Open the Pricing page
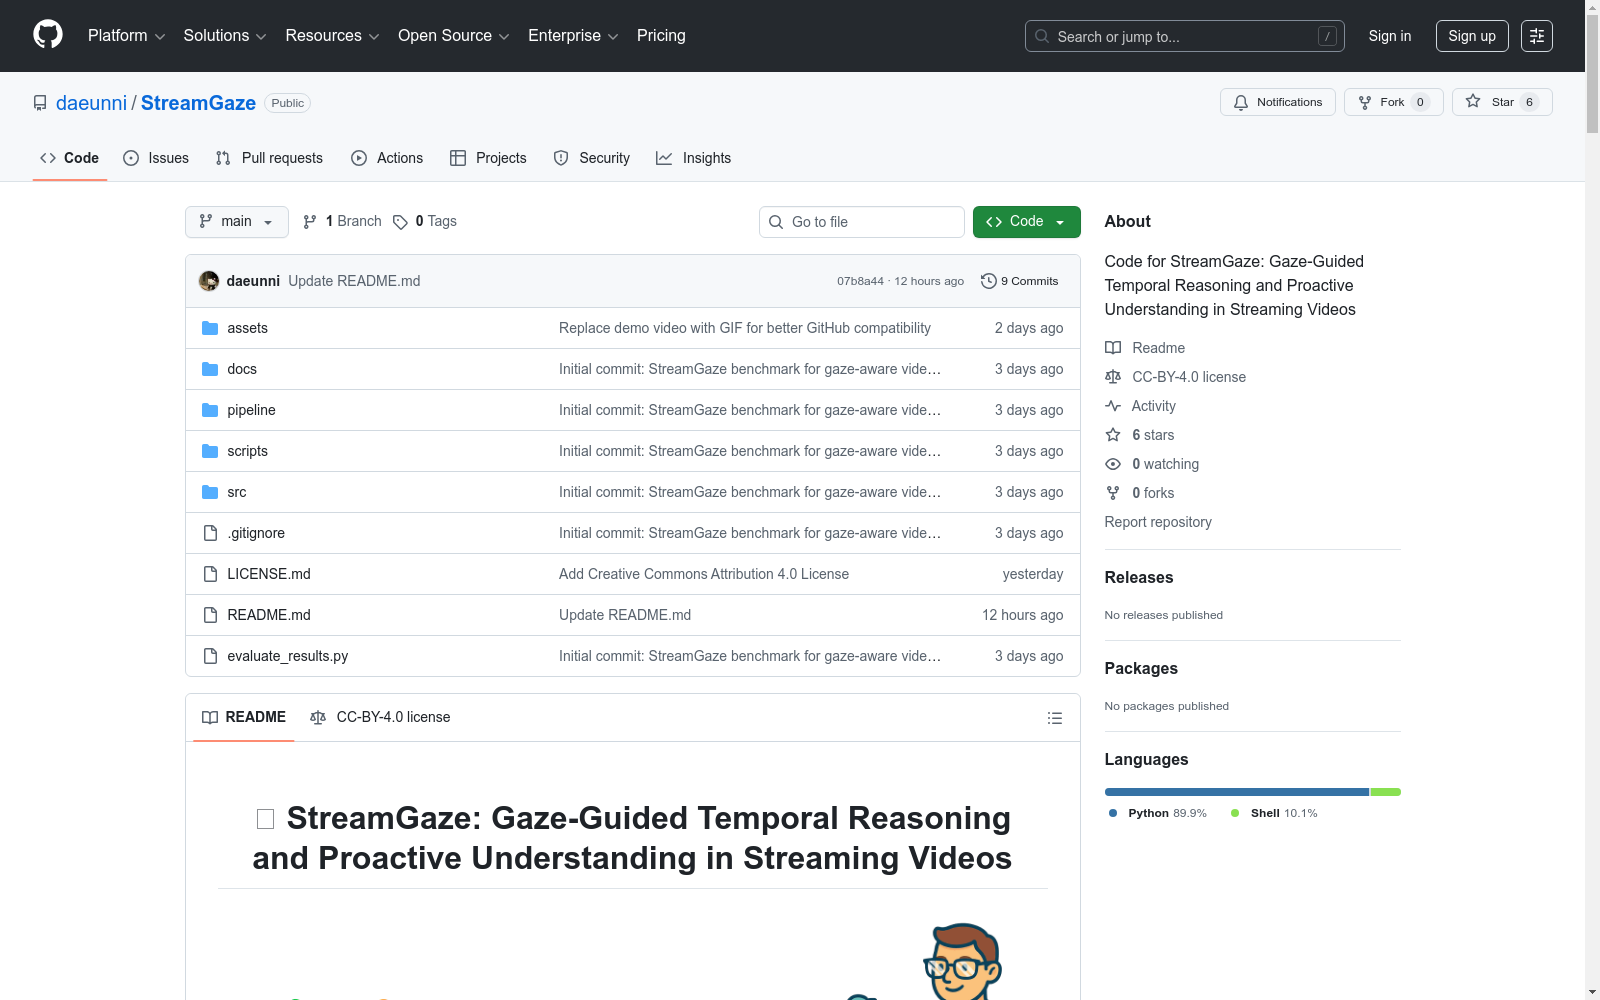 661,36
